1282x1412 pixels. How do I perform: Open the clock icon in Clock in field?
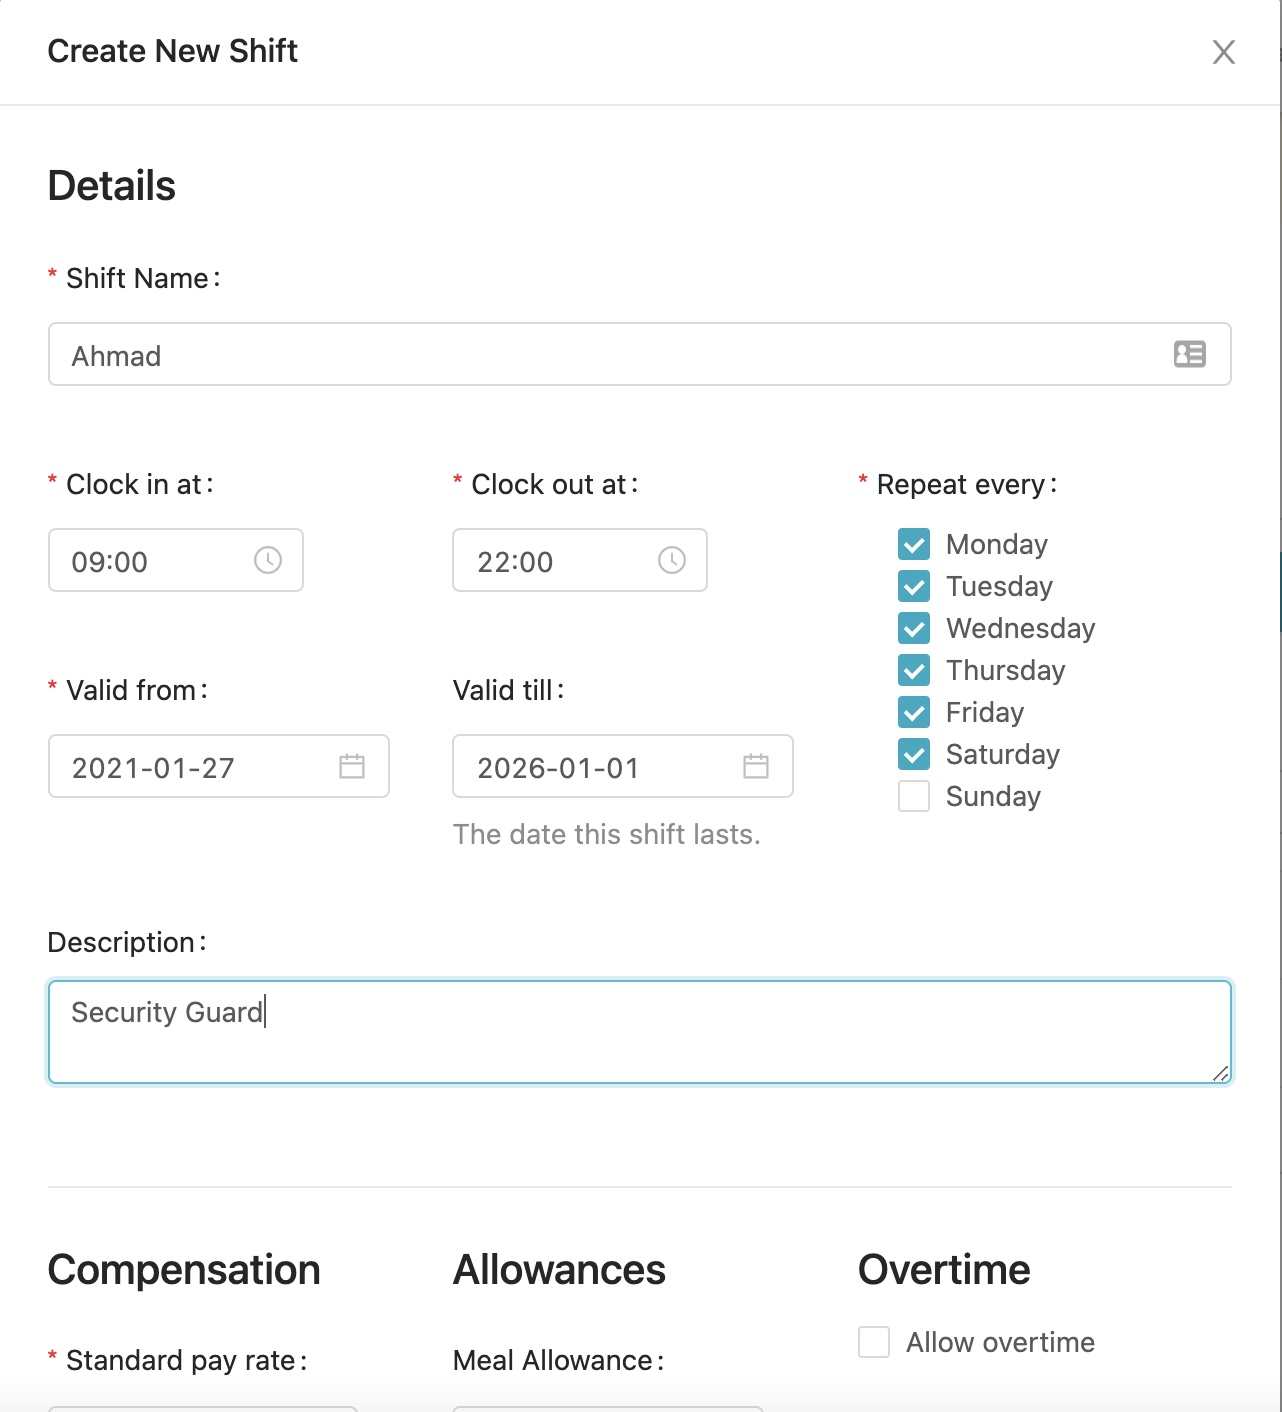tap(268, 560)
